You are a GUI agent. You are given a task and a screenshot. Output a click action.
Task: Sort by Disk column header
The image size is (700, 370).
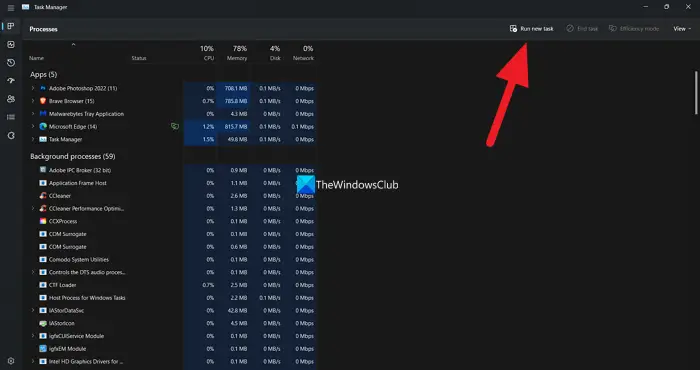[275, 53]
